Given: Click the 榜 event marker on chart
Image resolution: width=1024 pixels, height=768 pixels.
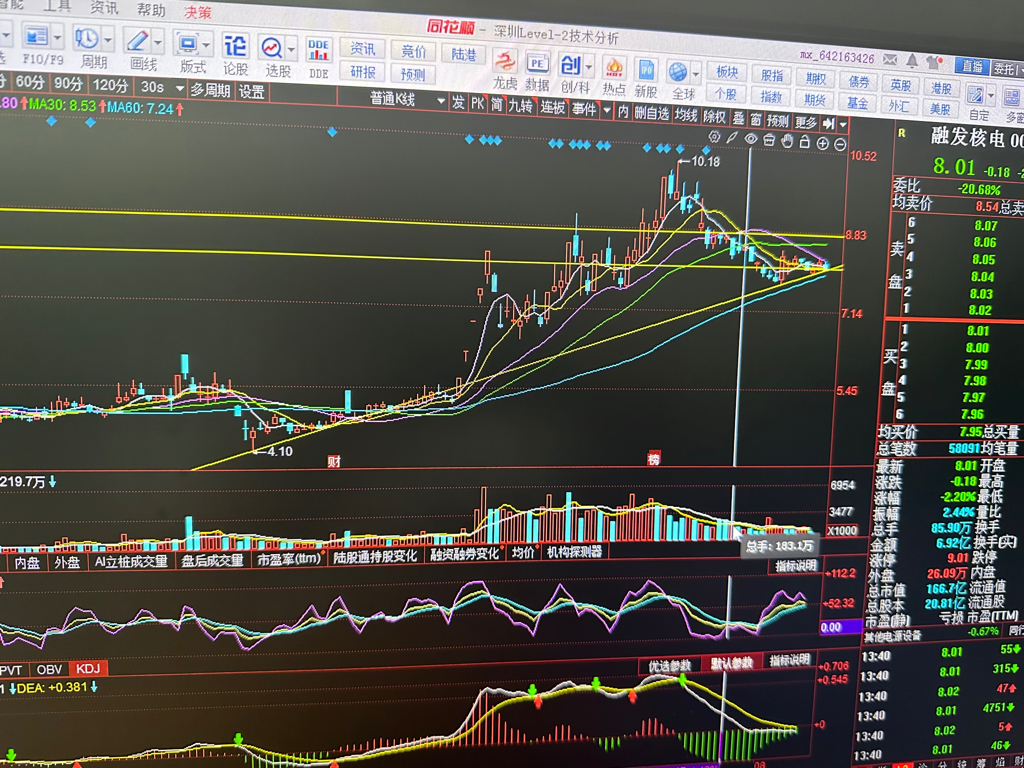Looking at the screenshot, I should tap(654, 459).
